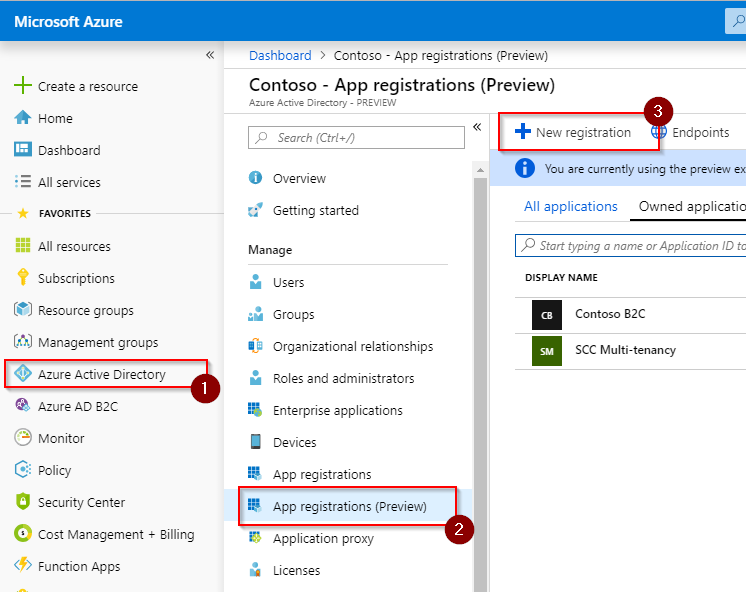
Task: Click the Overview info icon
Action: pos(255,178)
